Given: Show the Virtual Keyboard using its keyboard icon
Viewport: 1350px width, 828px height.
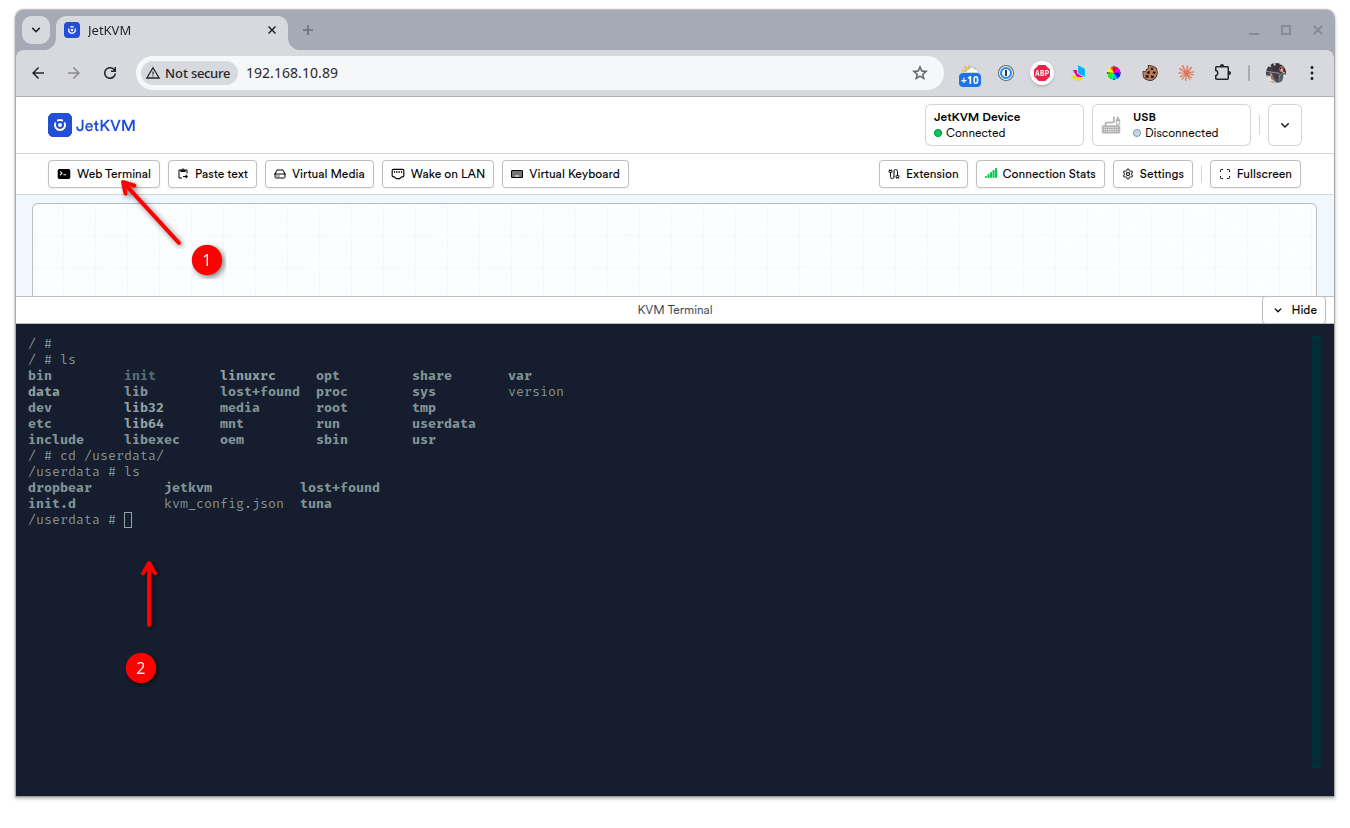Looking at the screenshot, I should (x=517, y=173).
